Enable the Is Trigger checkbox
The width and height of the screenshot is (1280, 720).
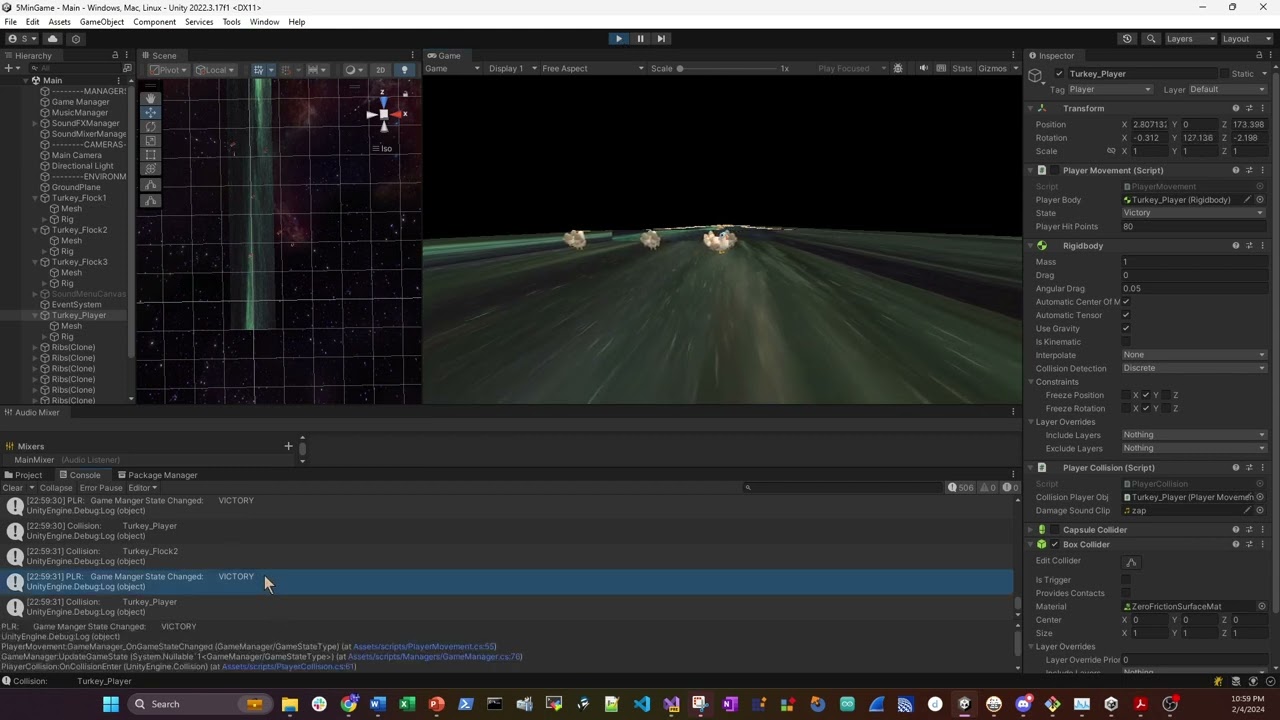click(x=1126, y=580)
